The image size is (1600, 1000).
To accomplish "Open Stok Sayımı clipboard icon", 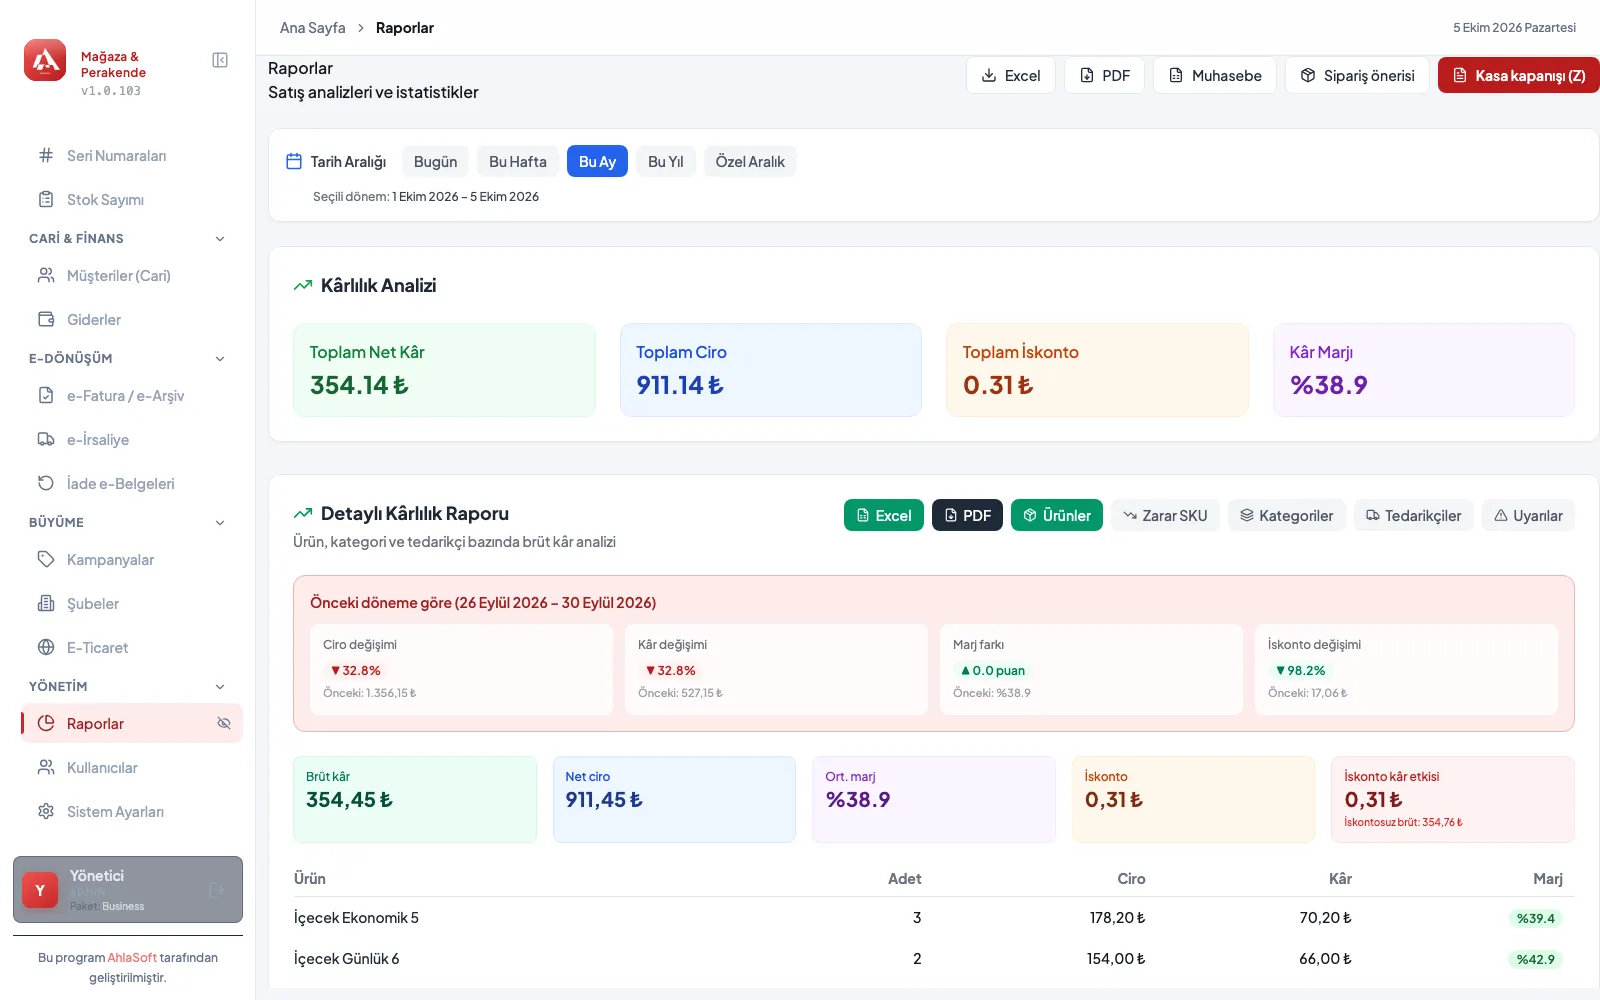I will (46, 199).
